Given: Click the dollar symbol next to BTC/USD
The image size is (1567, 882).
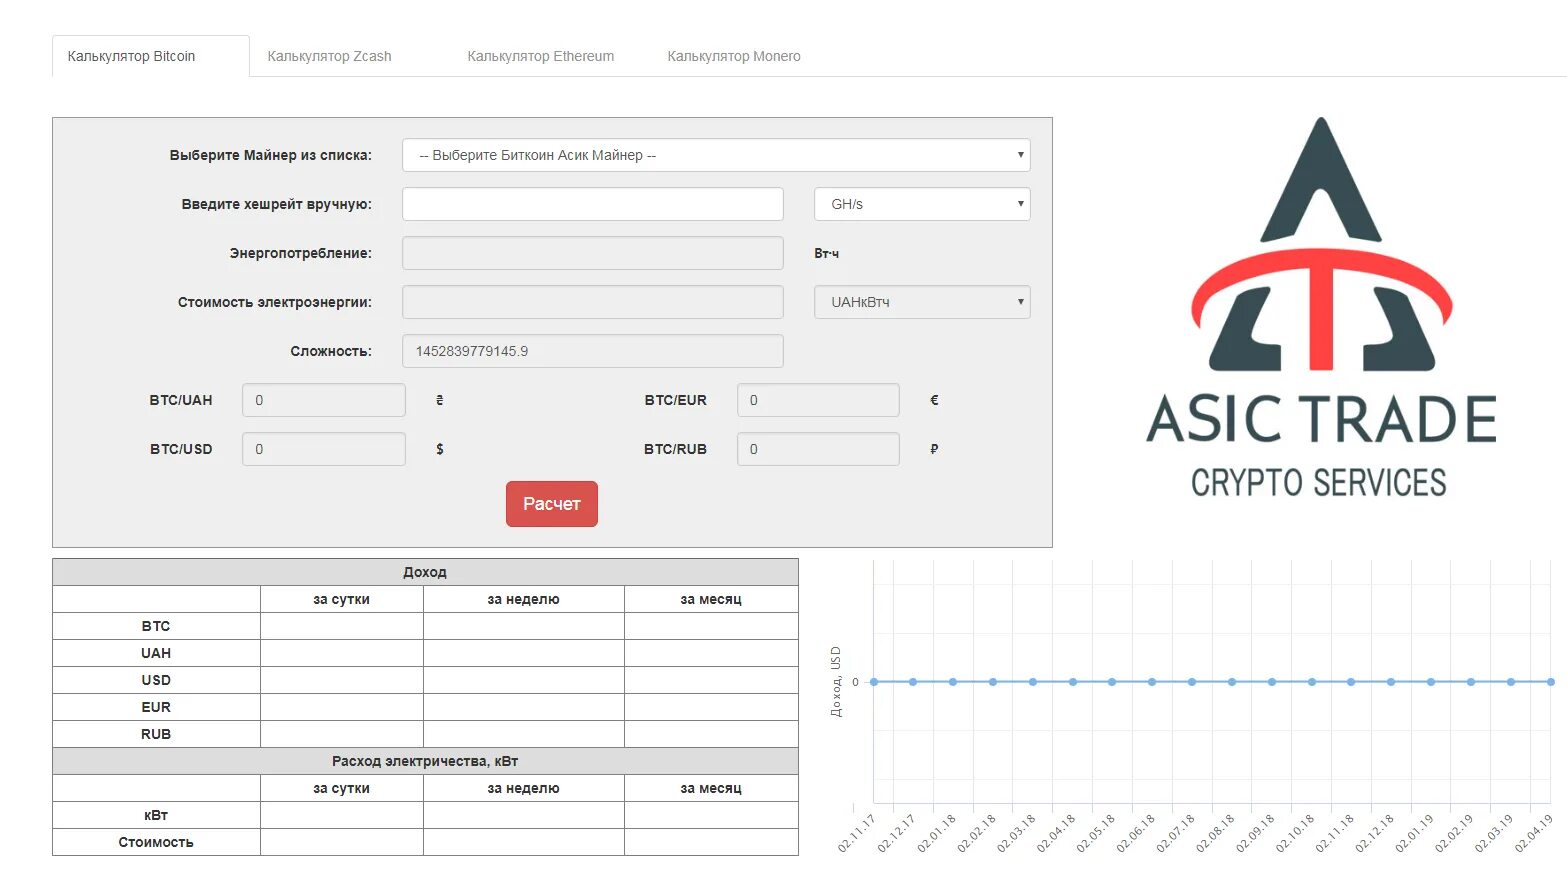Looking at the screenshot, I should [440, 449].
